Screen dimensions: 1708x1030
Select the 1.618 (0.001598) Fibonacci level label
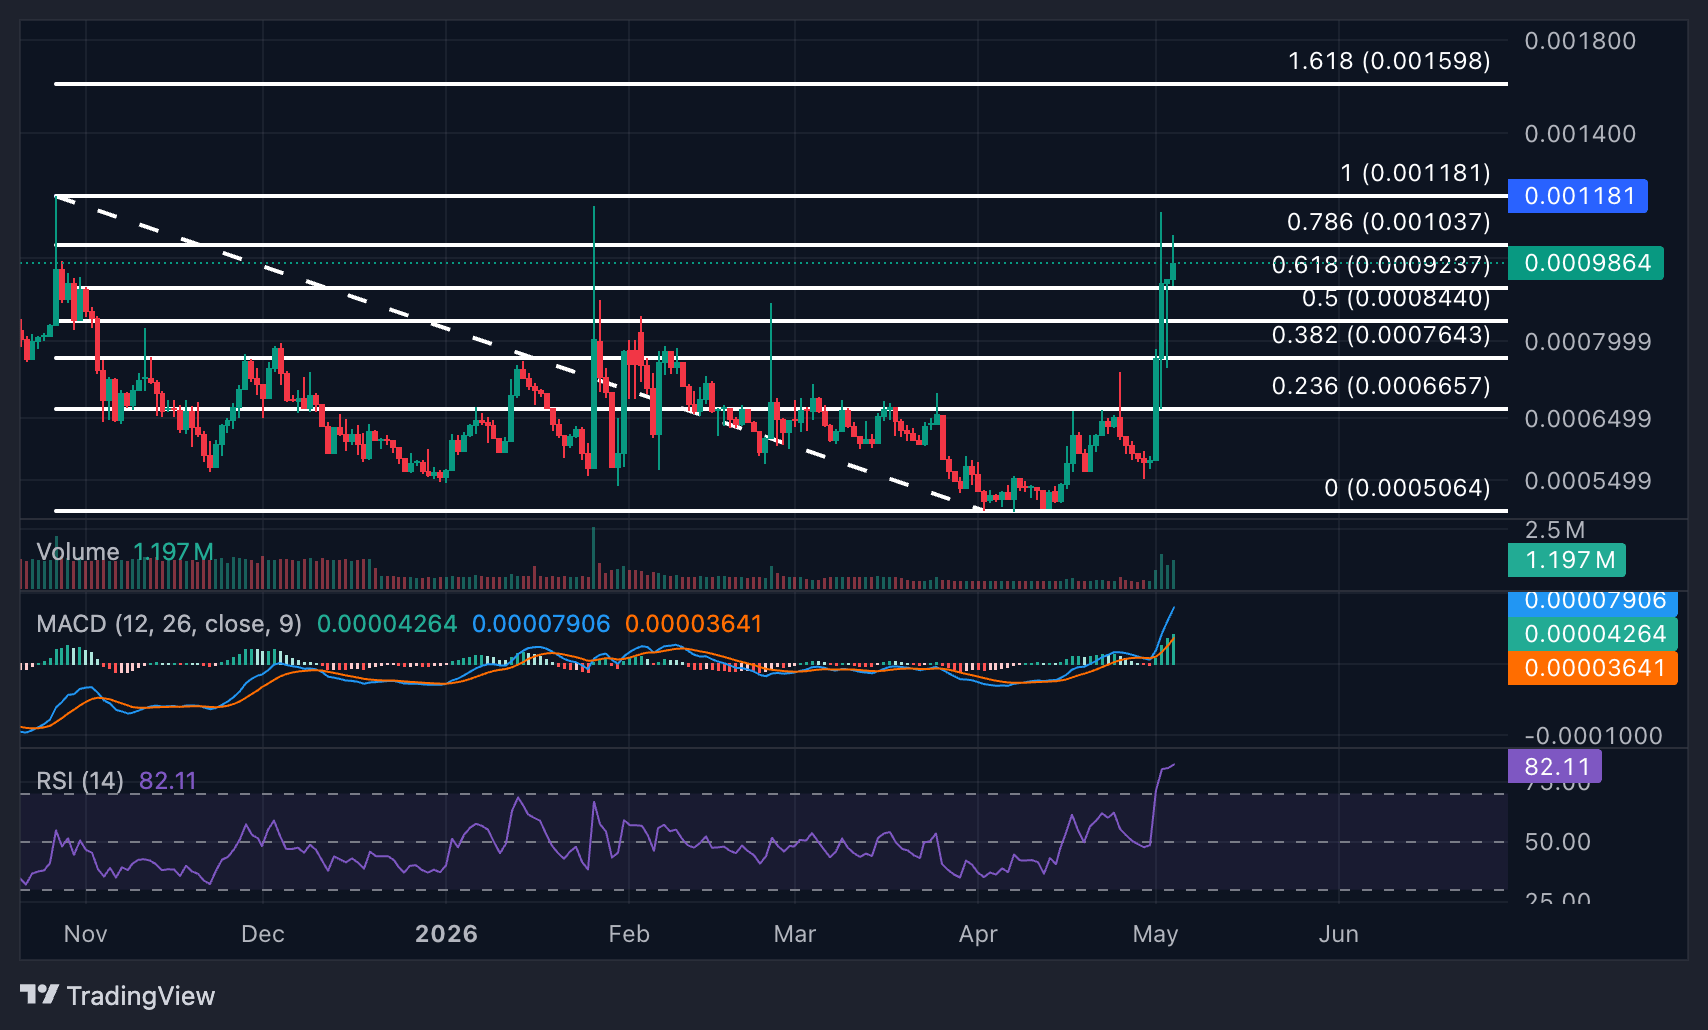click(x=1389, y=61)
